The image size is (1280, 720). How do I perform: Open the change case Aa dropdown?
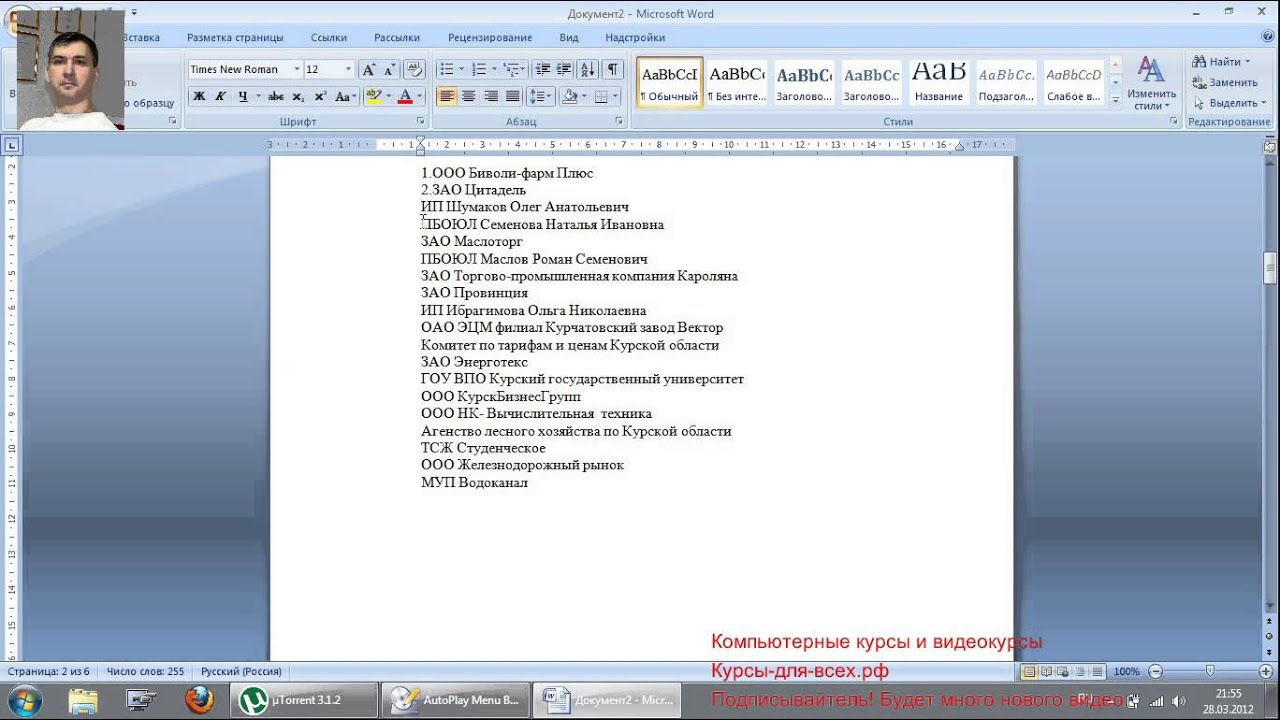345,96
